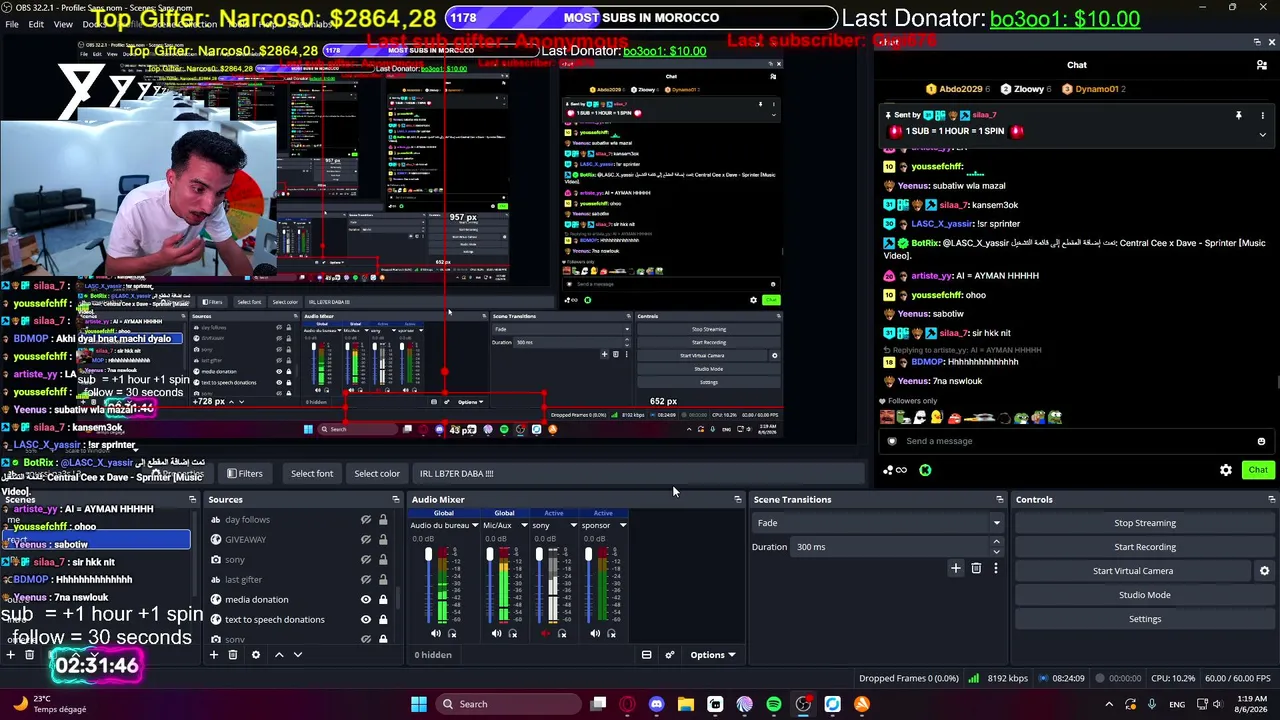Unlock the text to speech donations source

(383, 620)
